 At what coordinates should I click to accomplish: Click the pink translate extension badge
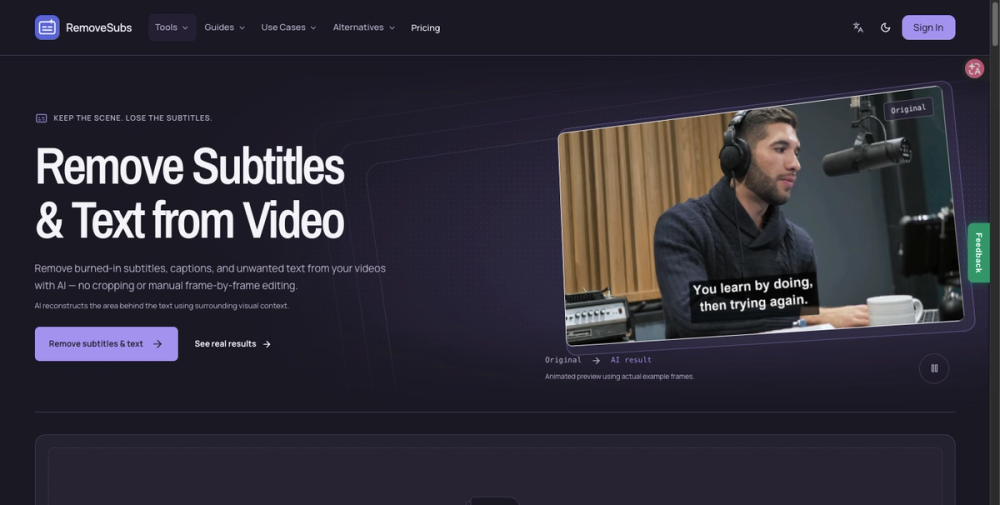(974, 69)
